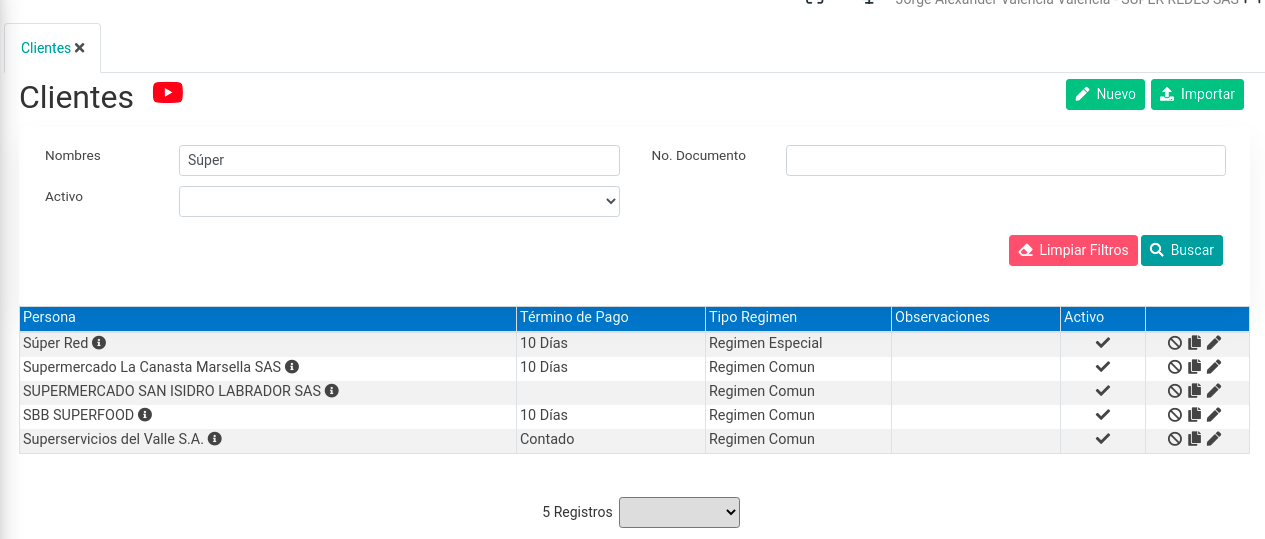Deactivate Supermercado La Canasta Marsella with ban icon

(1175, 367)
